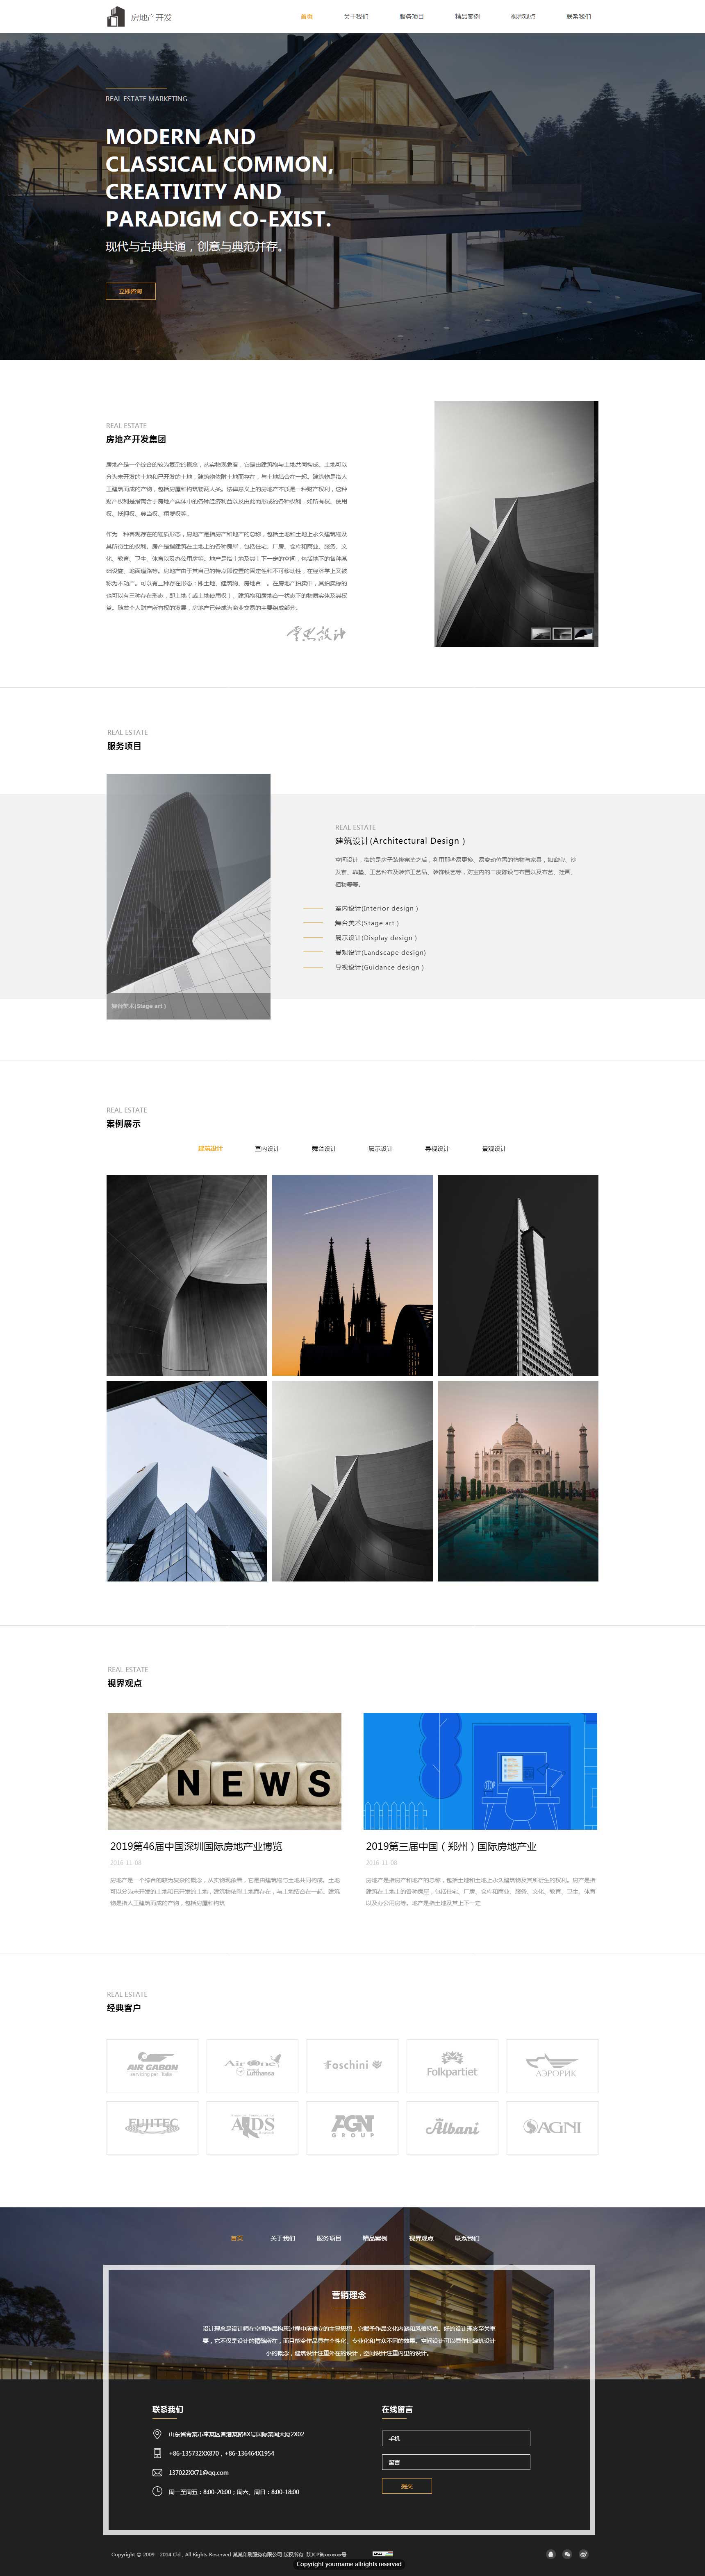
Task: Click the location pin icon beside address
Action: point(157,2434)
